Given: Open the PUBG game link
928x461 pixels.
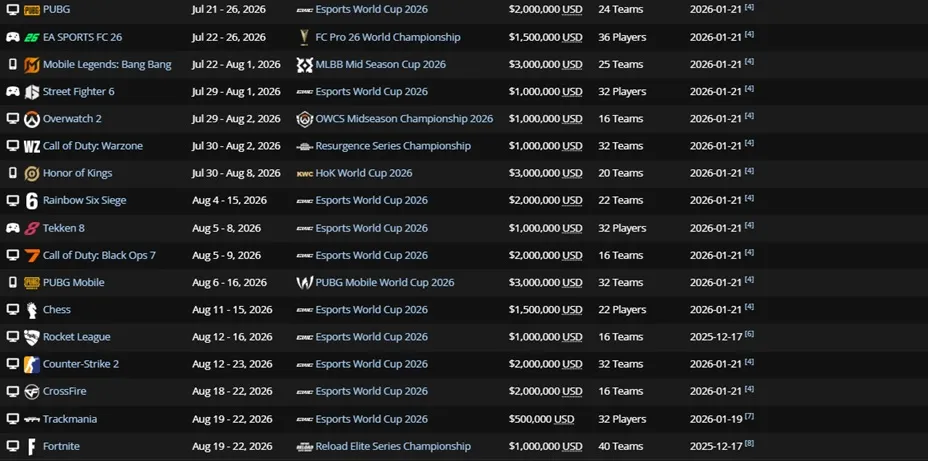Looking at the screenshot, I should coord(56,9).
